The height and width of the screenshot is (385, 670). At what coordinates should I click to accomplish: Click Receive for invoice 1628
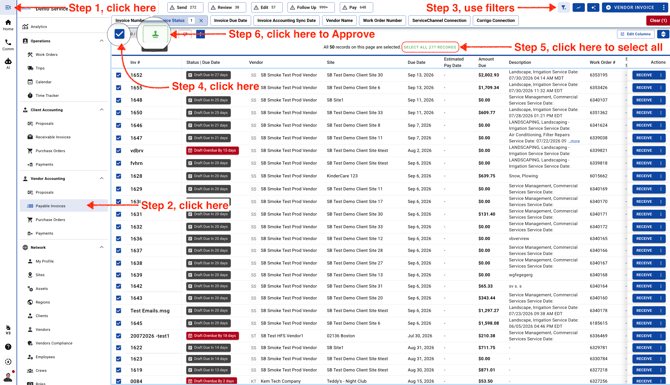click(x=644, y=176)
